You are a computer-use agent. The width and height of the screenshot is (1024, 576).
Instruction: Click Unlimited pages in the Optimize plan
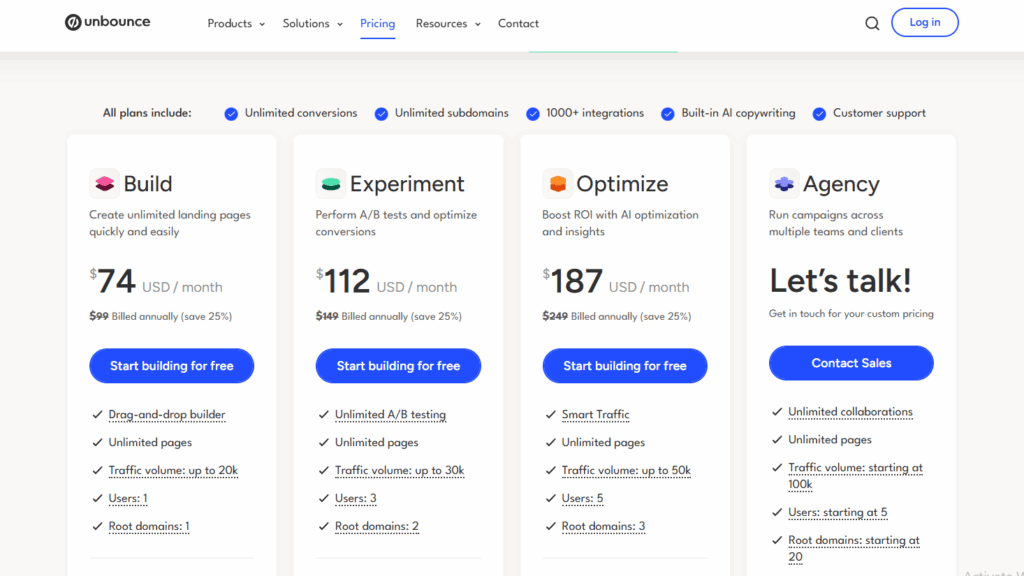[x=603, y=442]
